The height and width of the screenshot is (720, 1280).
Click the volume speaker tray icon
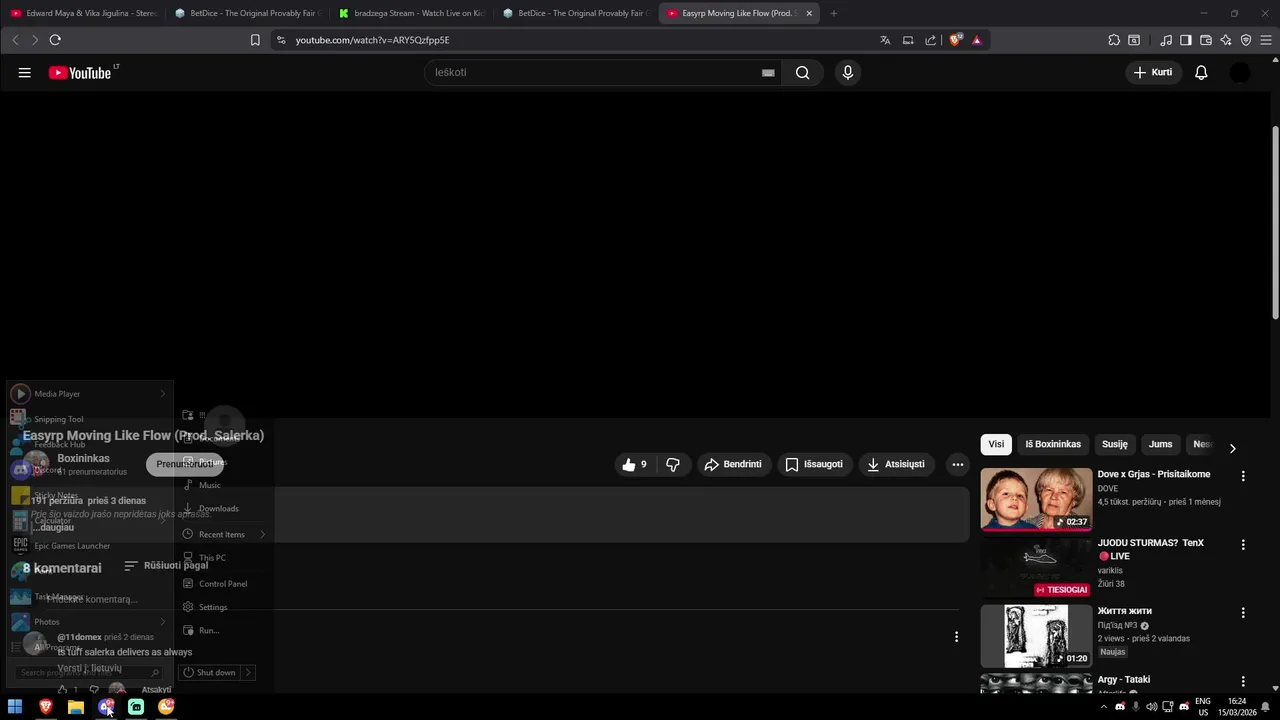tap(1152, 707)
